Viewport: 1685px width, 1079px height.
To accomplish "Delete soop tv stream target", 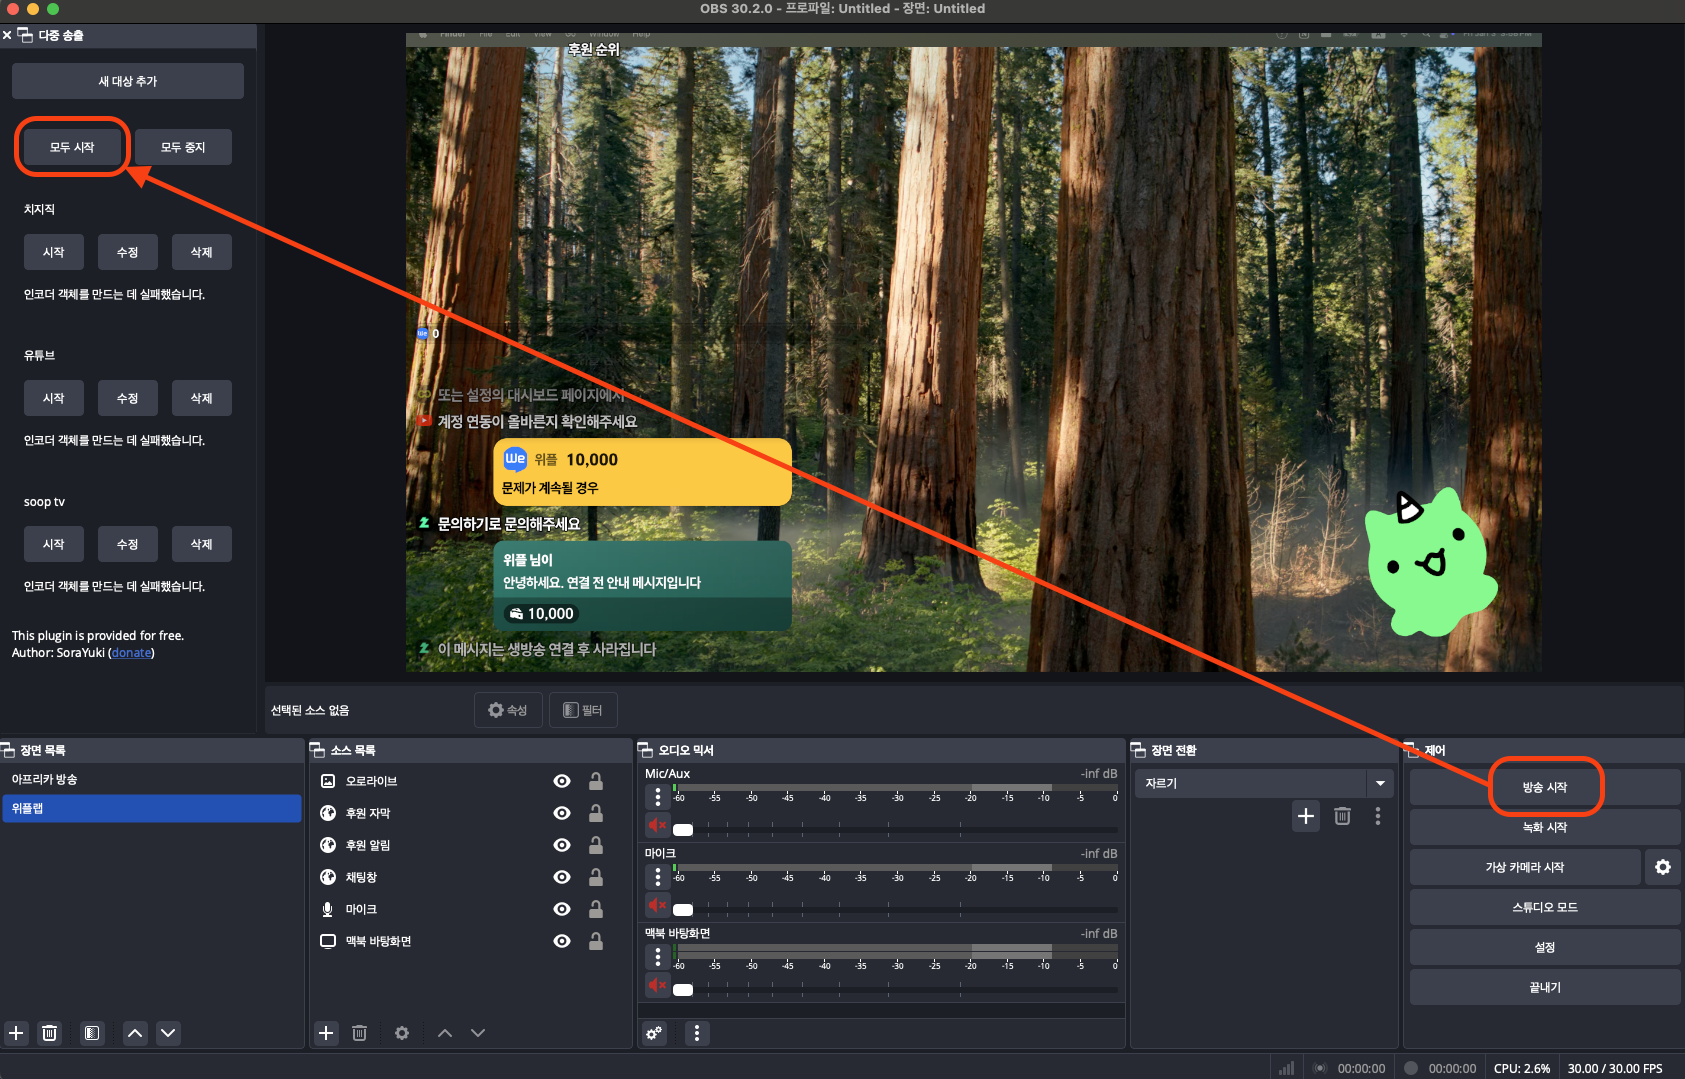I will [x=202, y=544].
